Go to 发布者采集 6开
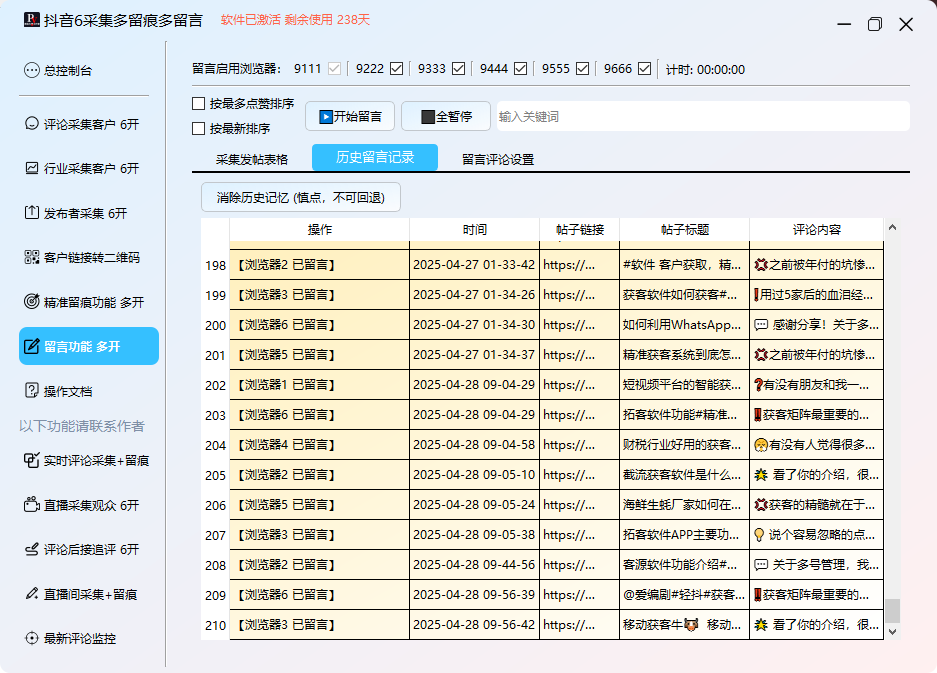937x673 pixels. tap(85, 213)
